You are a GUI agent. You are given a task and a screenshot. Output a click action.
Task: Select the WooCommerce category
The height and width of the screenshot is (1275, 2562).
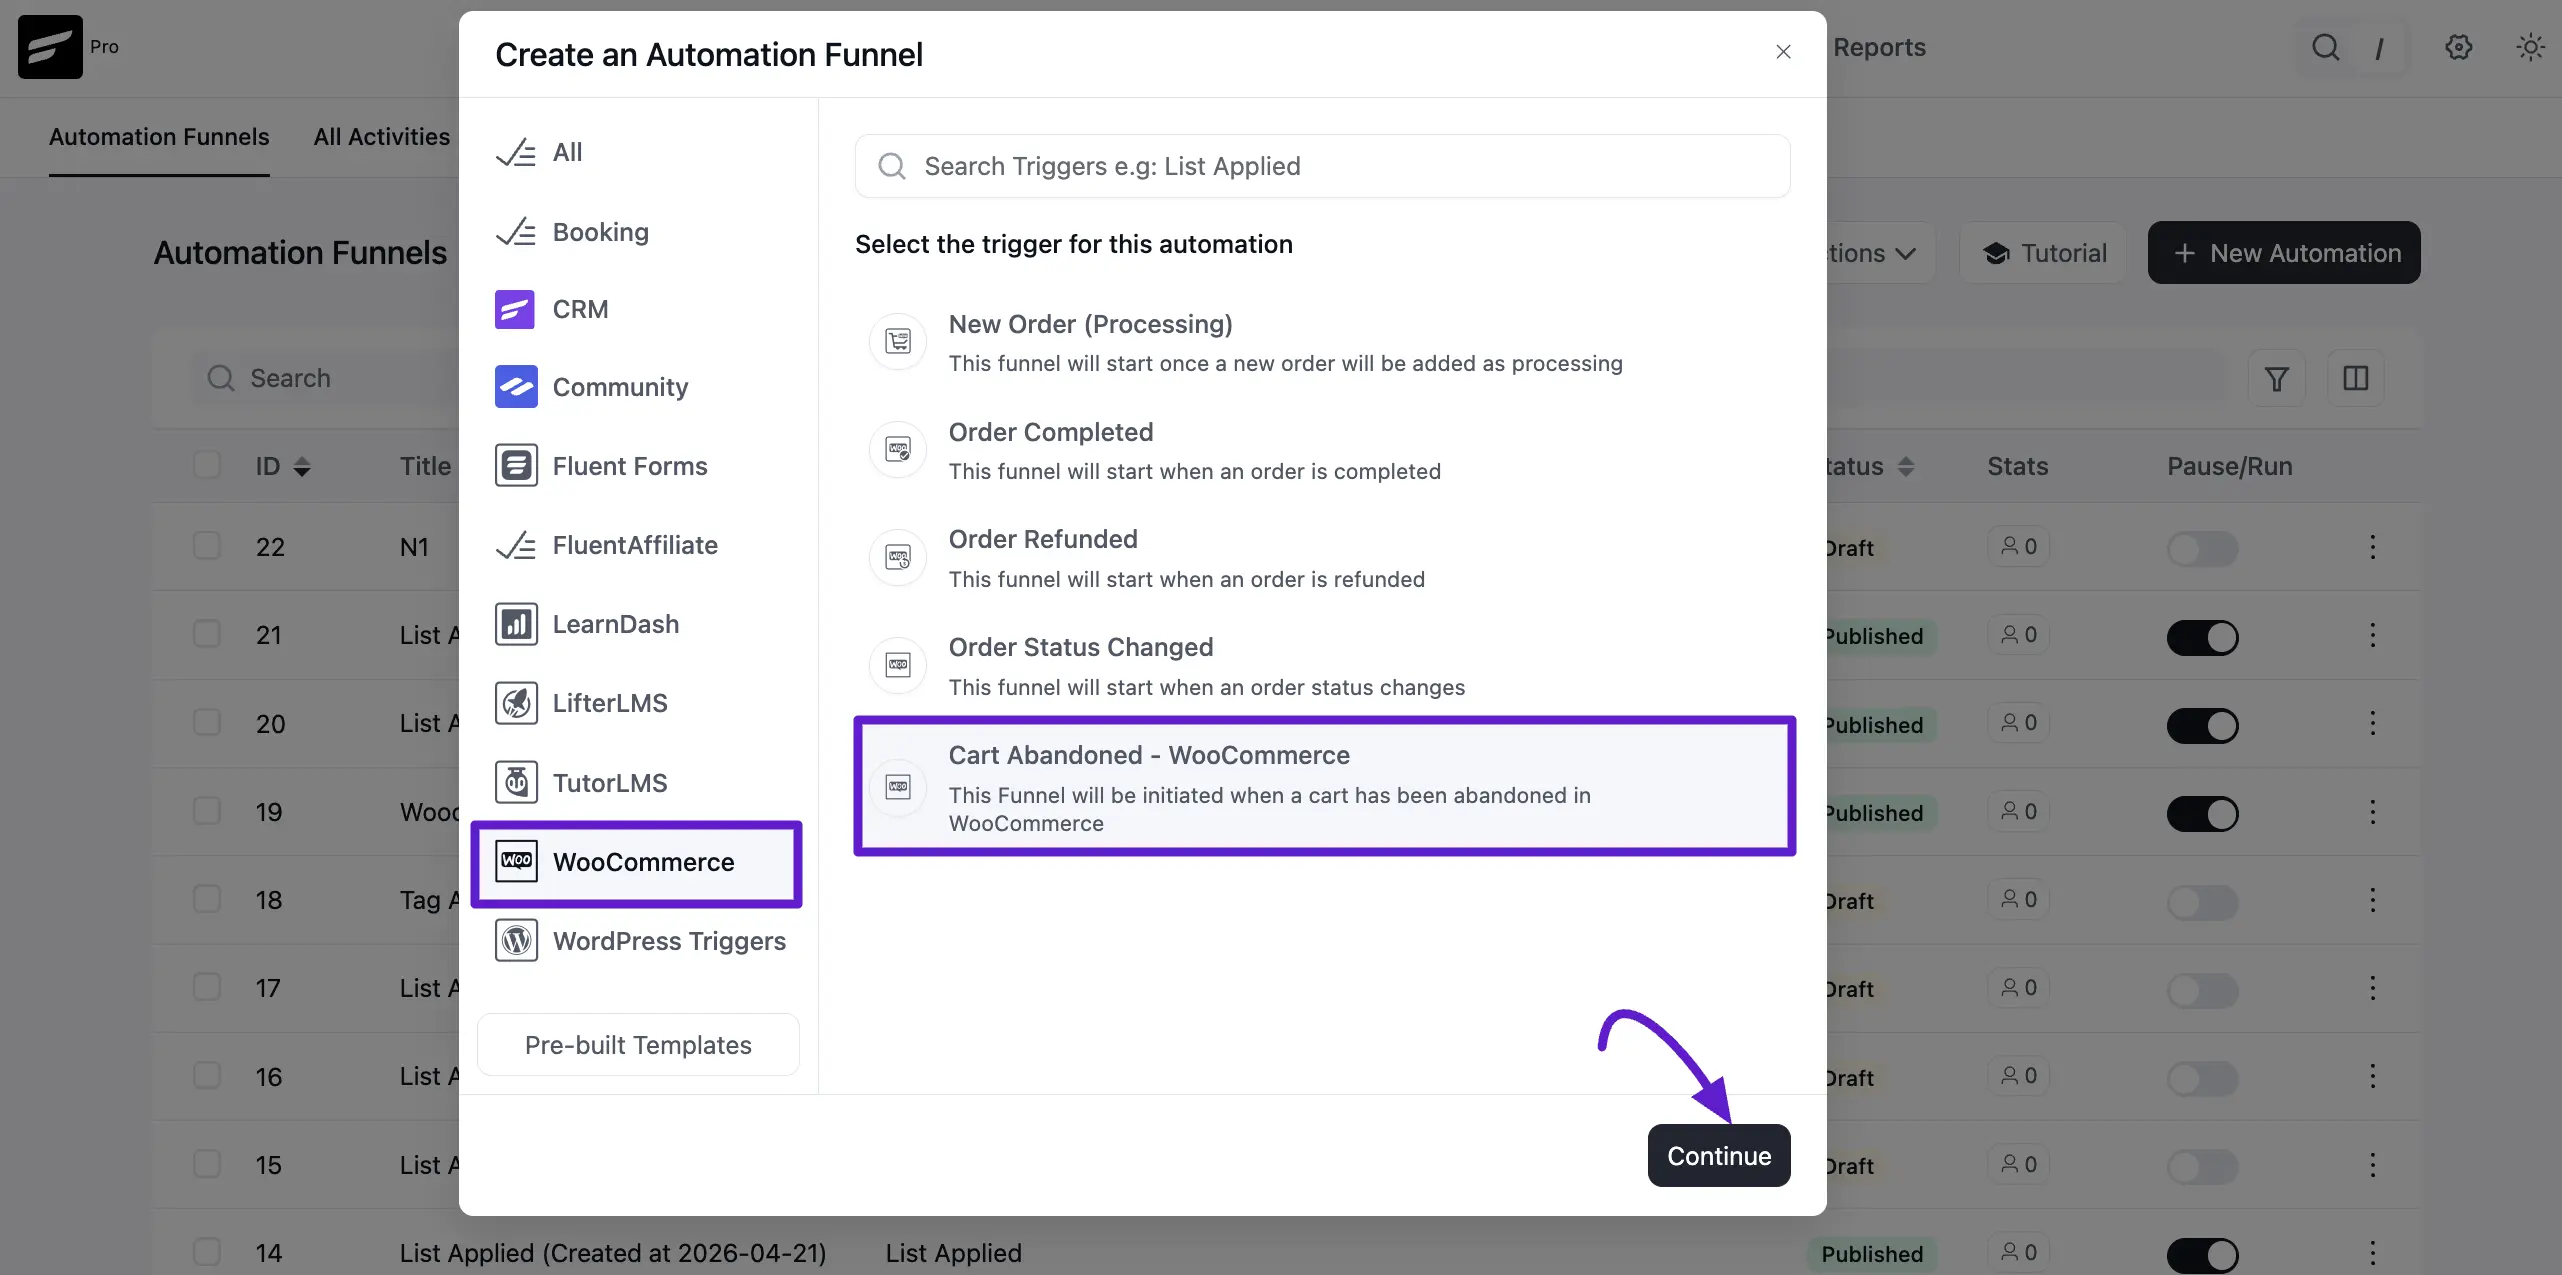coord(638,862)
